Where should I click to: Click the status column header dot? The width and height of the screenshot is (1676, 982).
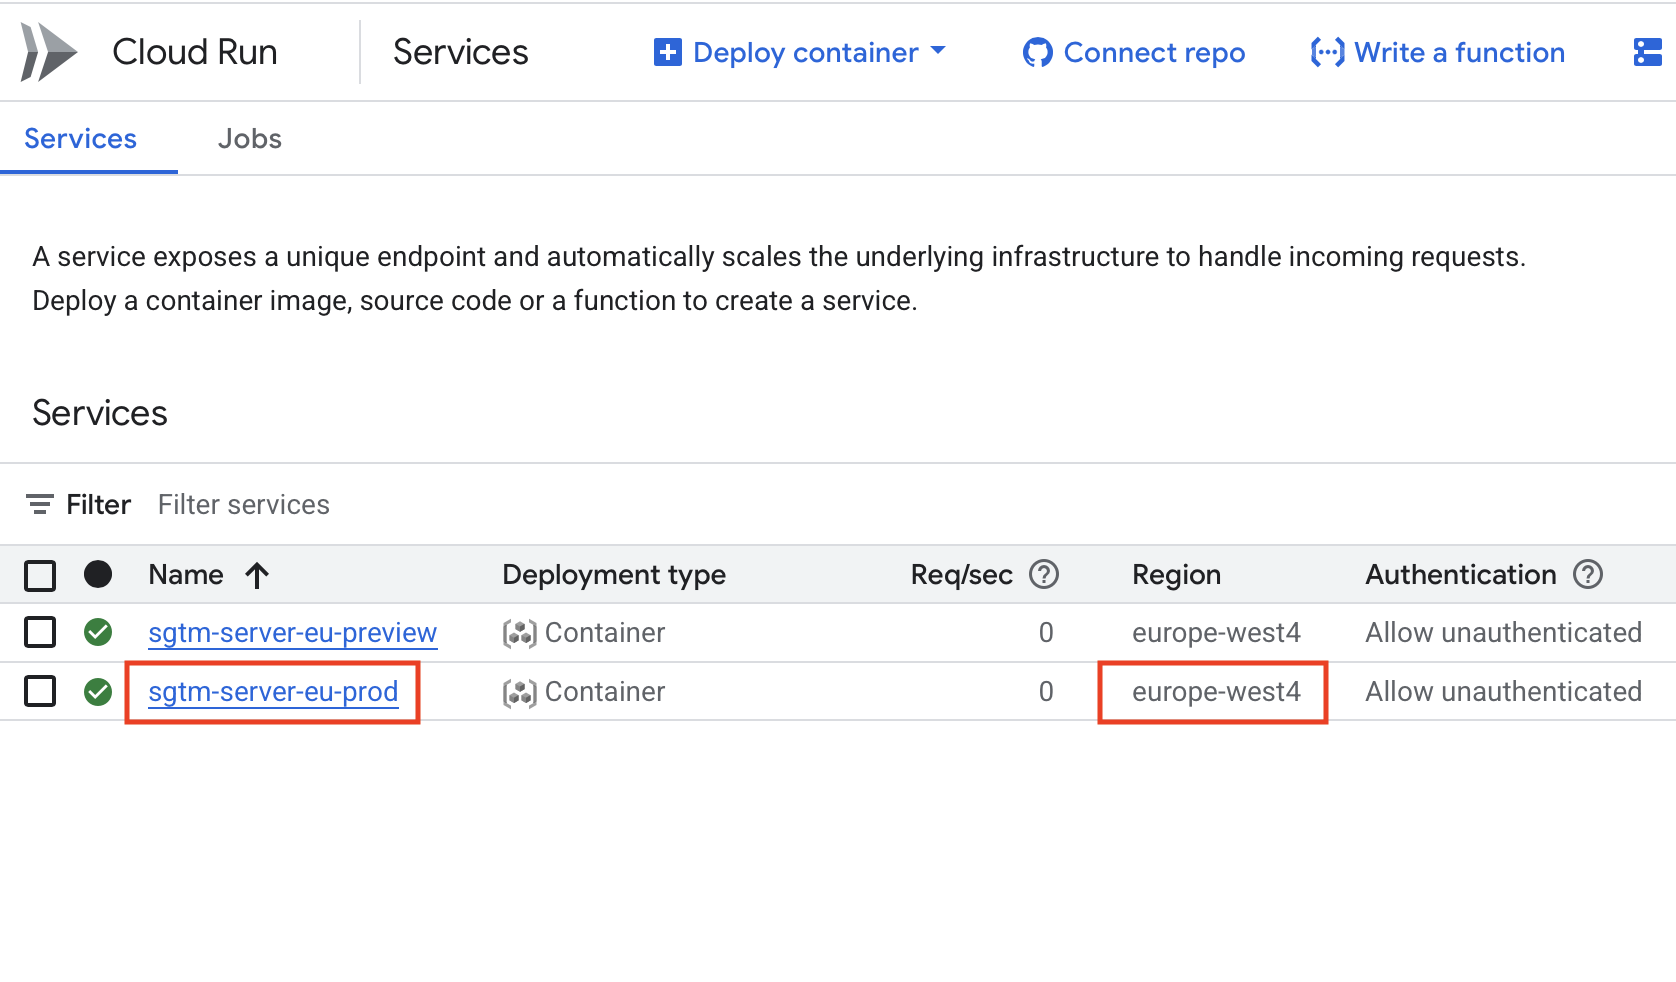(x=98, y=574)
